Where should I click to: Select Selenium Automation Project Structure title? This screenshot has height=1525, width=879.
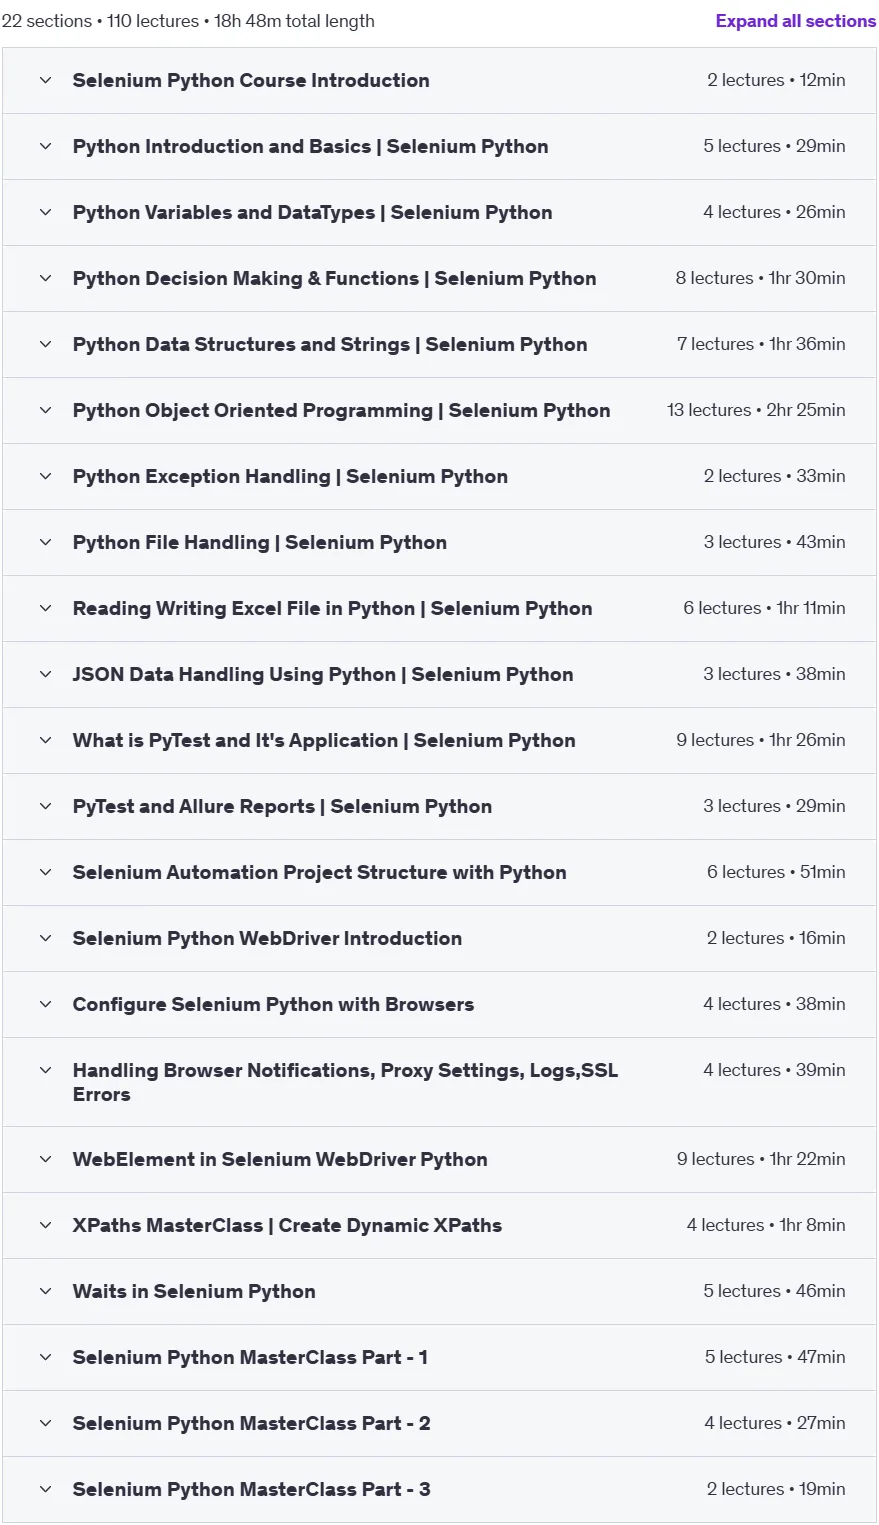coord(319,872)
